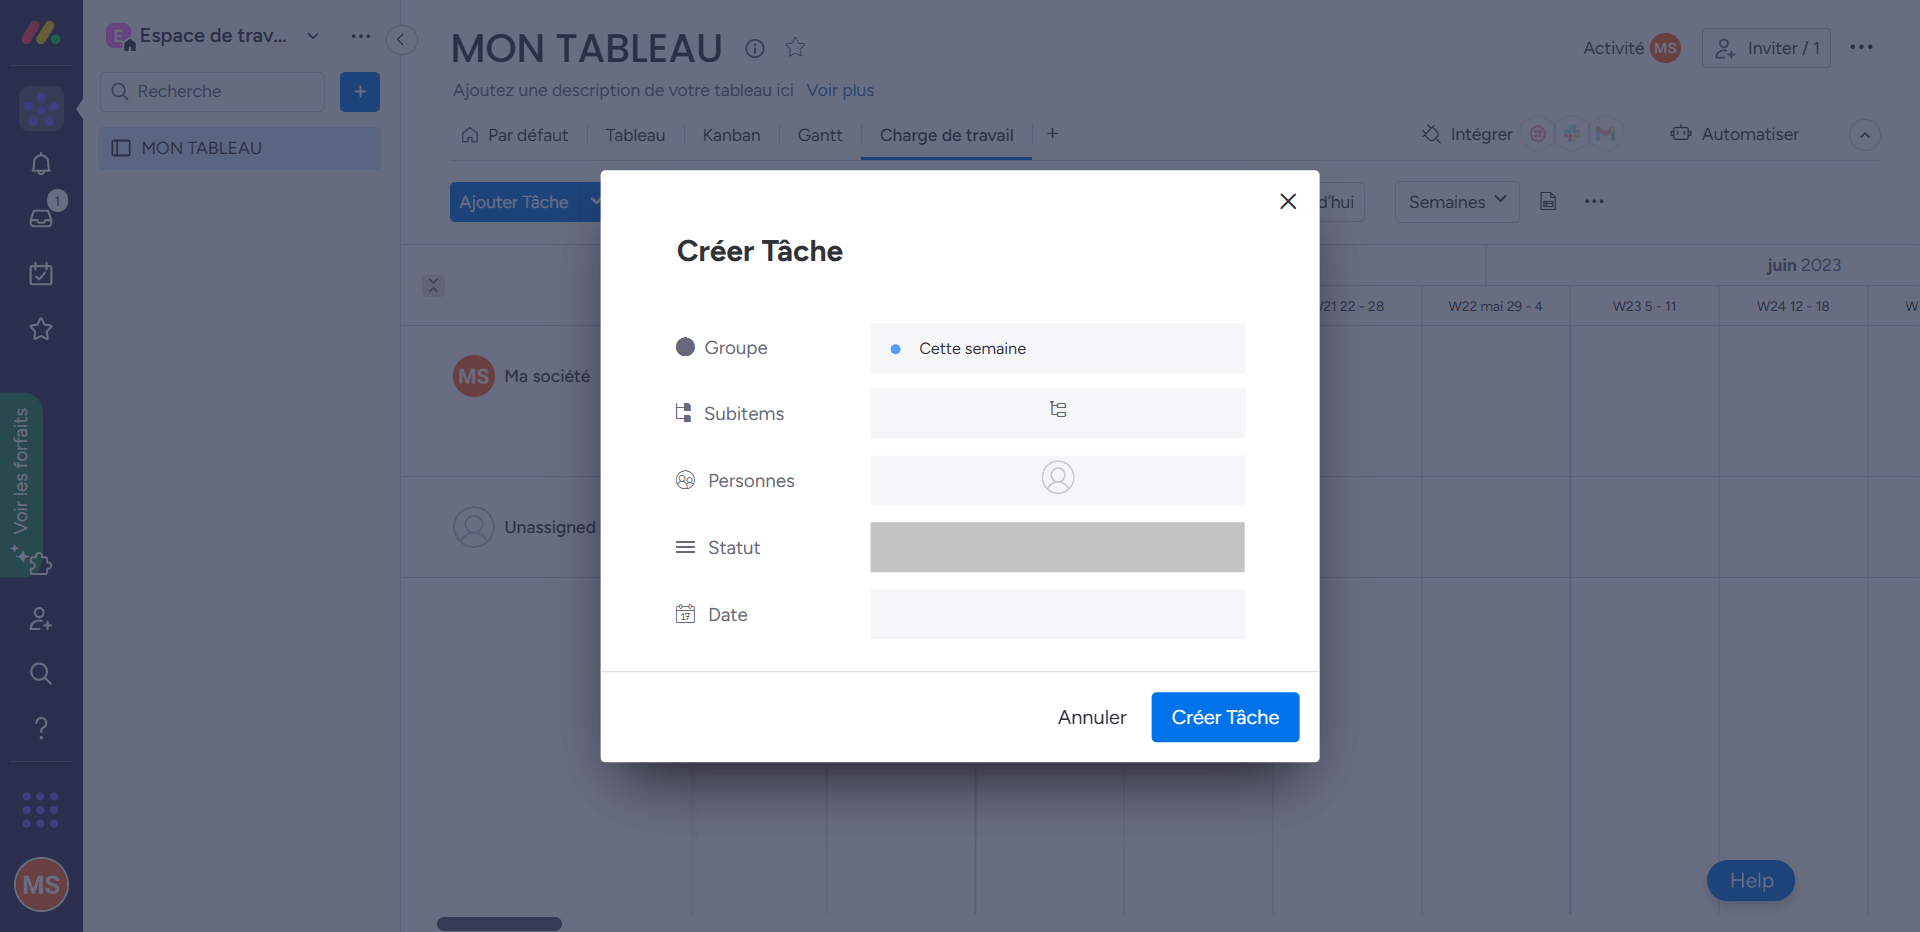Viewport: 1920px width, 932px height.
Task: Open the Cette semaine group selector
Action: pyautogui.click(x=1057, y=348)
